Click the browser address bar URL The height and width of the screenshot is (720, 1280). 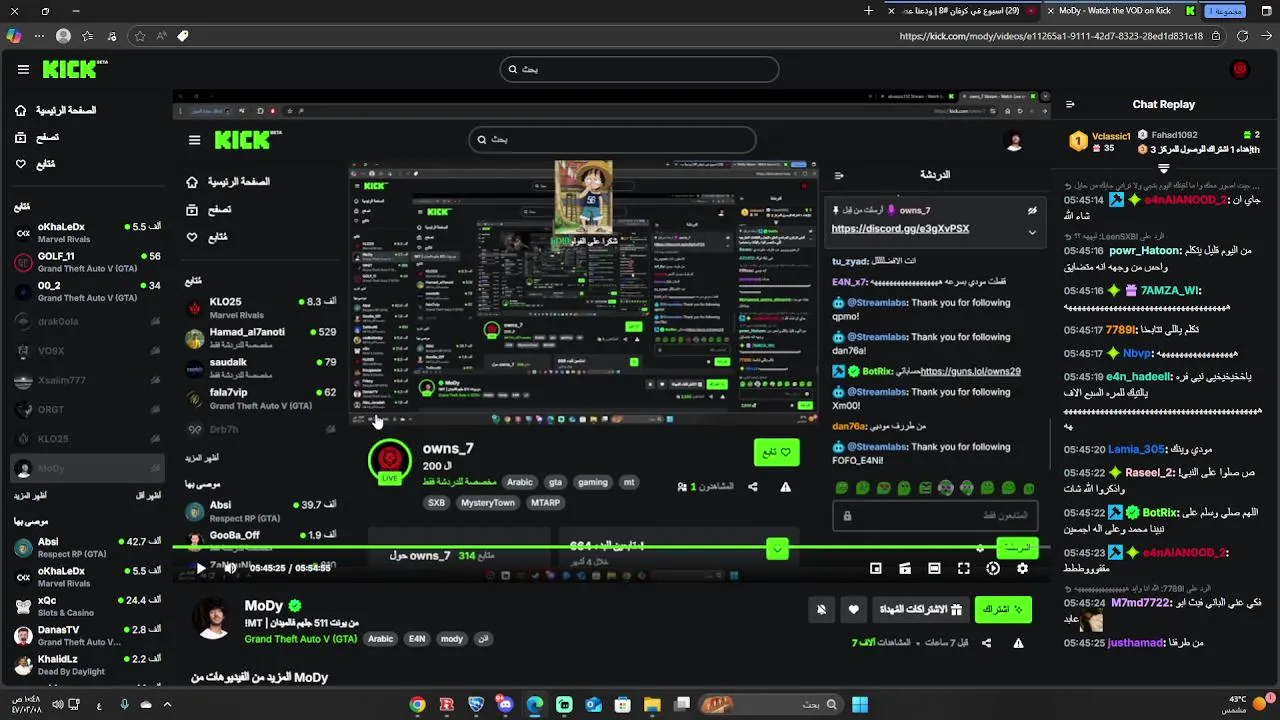tap(1051, 36)
